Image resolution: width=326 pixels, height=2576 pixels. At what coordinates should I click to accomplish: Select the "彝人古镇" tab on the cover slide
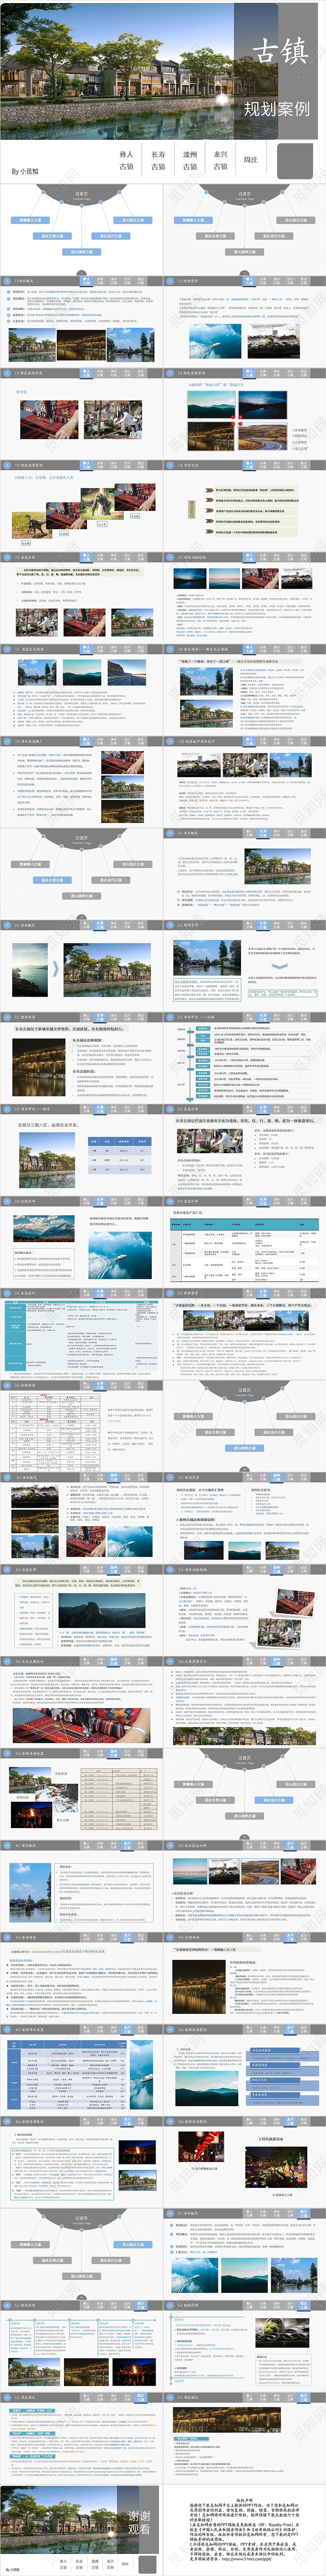tap(126, 160)
